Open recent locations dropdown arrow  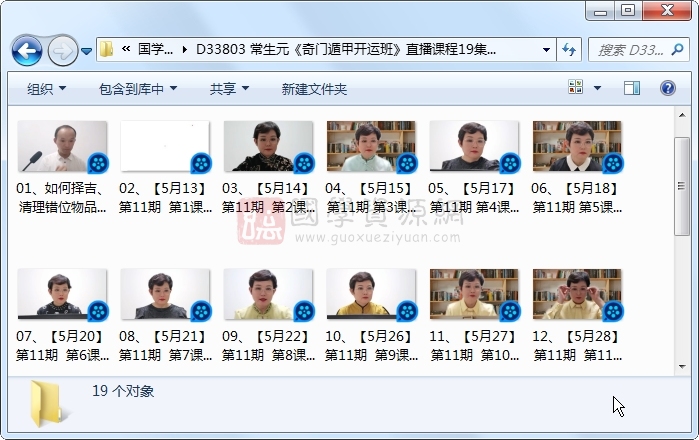[x=86, y=51]
